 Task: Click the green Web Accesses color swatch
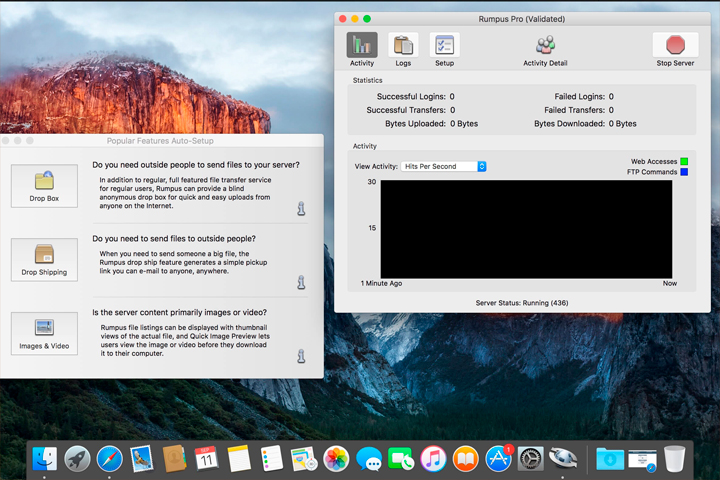coord(684,161)
